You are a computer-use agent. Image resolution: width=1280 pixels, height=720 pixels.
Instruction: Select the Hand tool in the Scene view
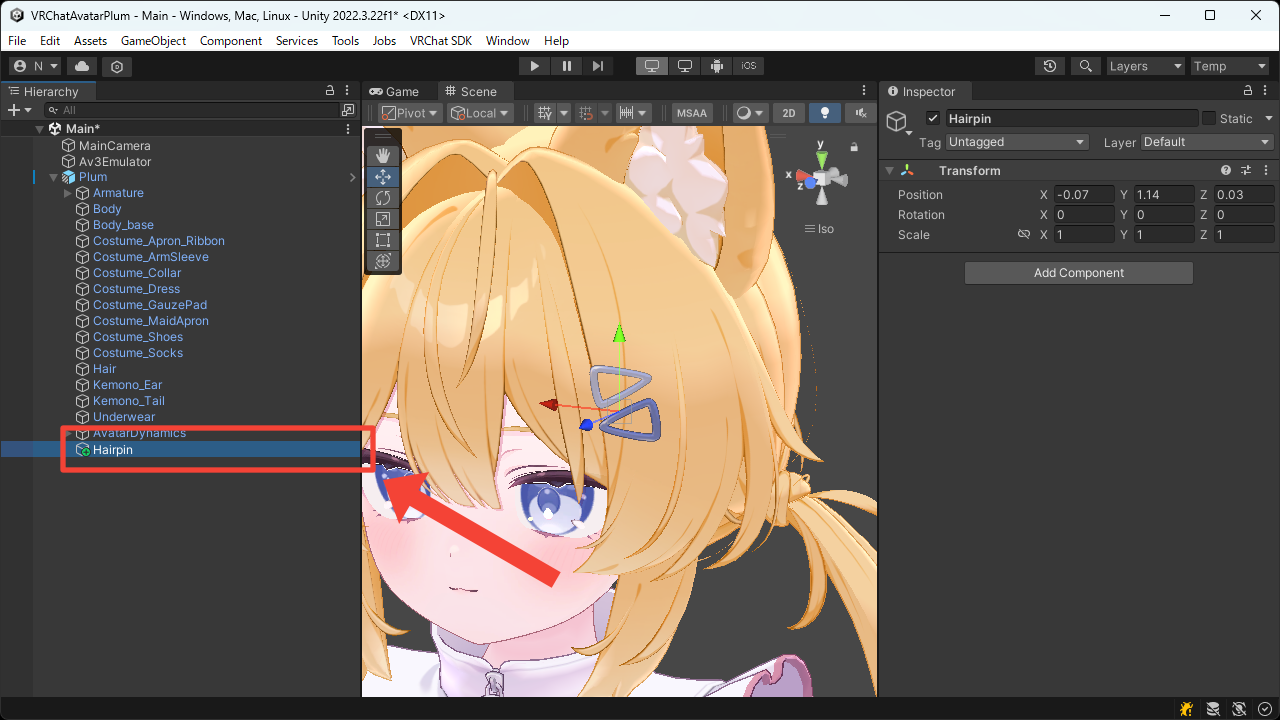point(383,155)
